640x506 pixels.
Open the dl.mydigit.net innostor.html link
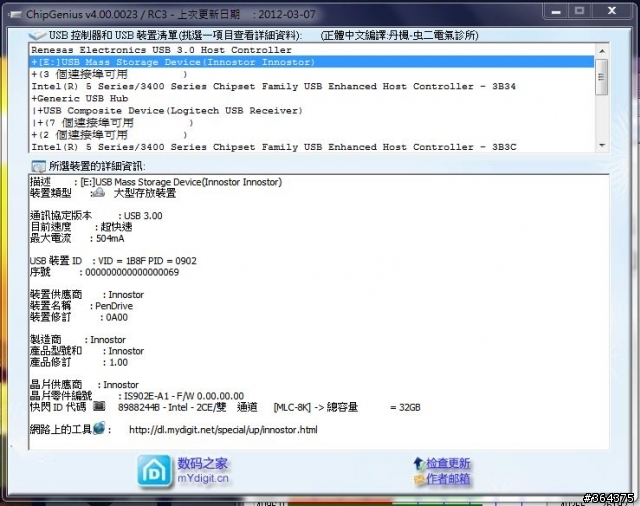223,430
